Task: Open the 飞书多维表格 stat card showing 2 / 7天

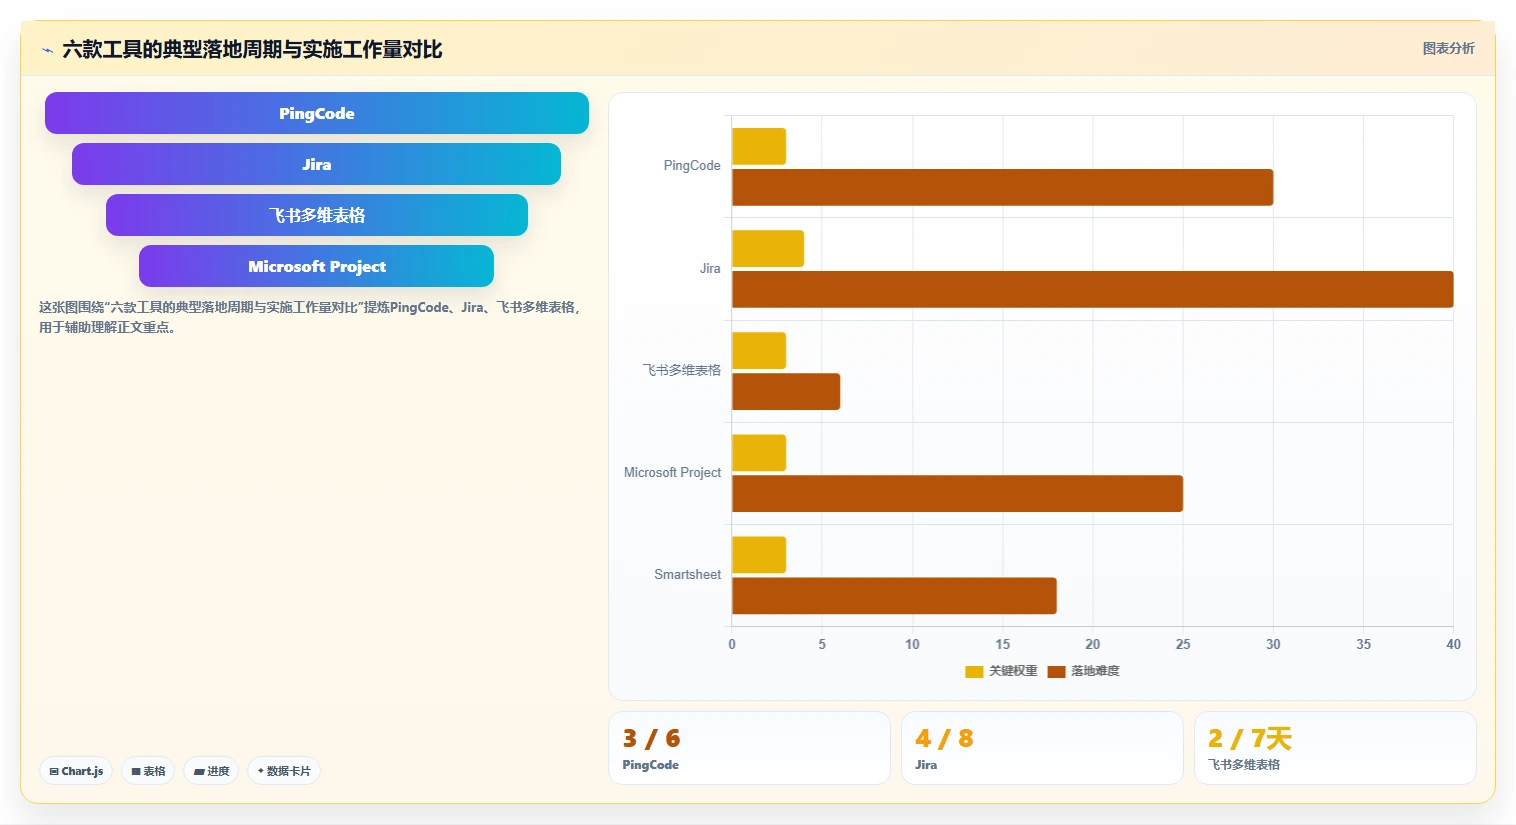Action: click(x=1335, y=748)
